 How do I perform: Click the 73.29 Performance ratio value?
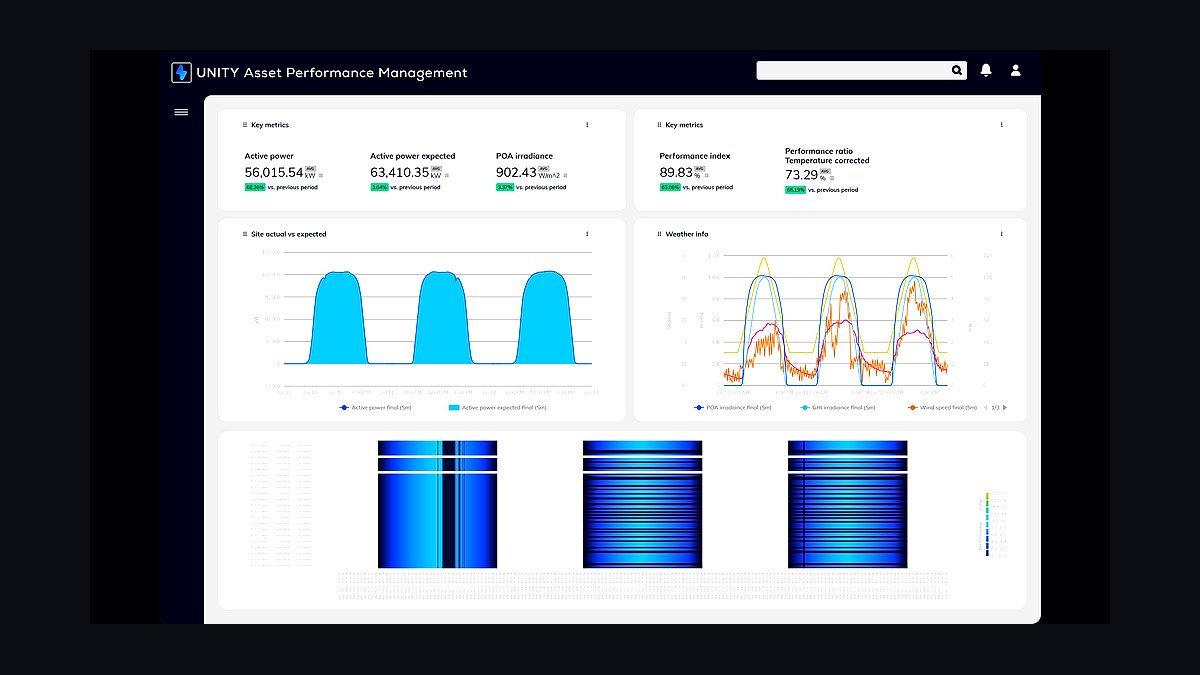pos(801,175)
